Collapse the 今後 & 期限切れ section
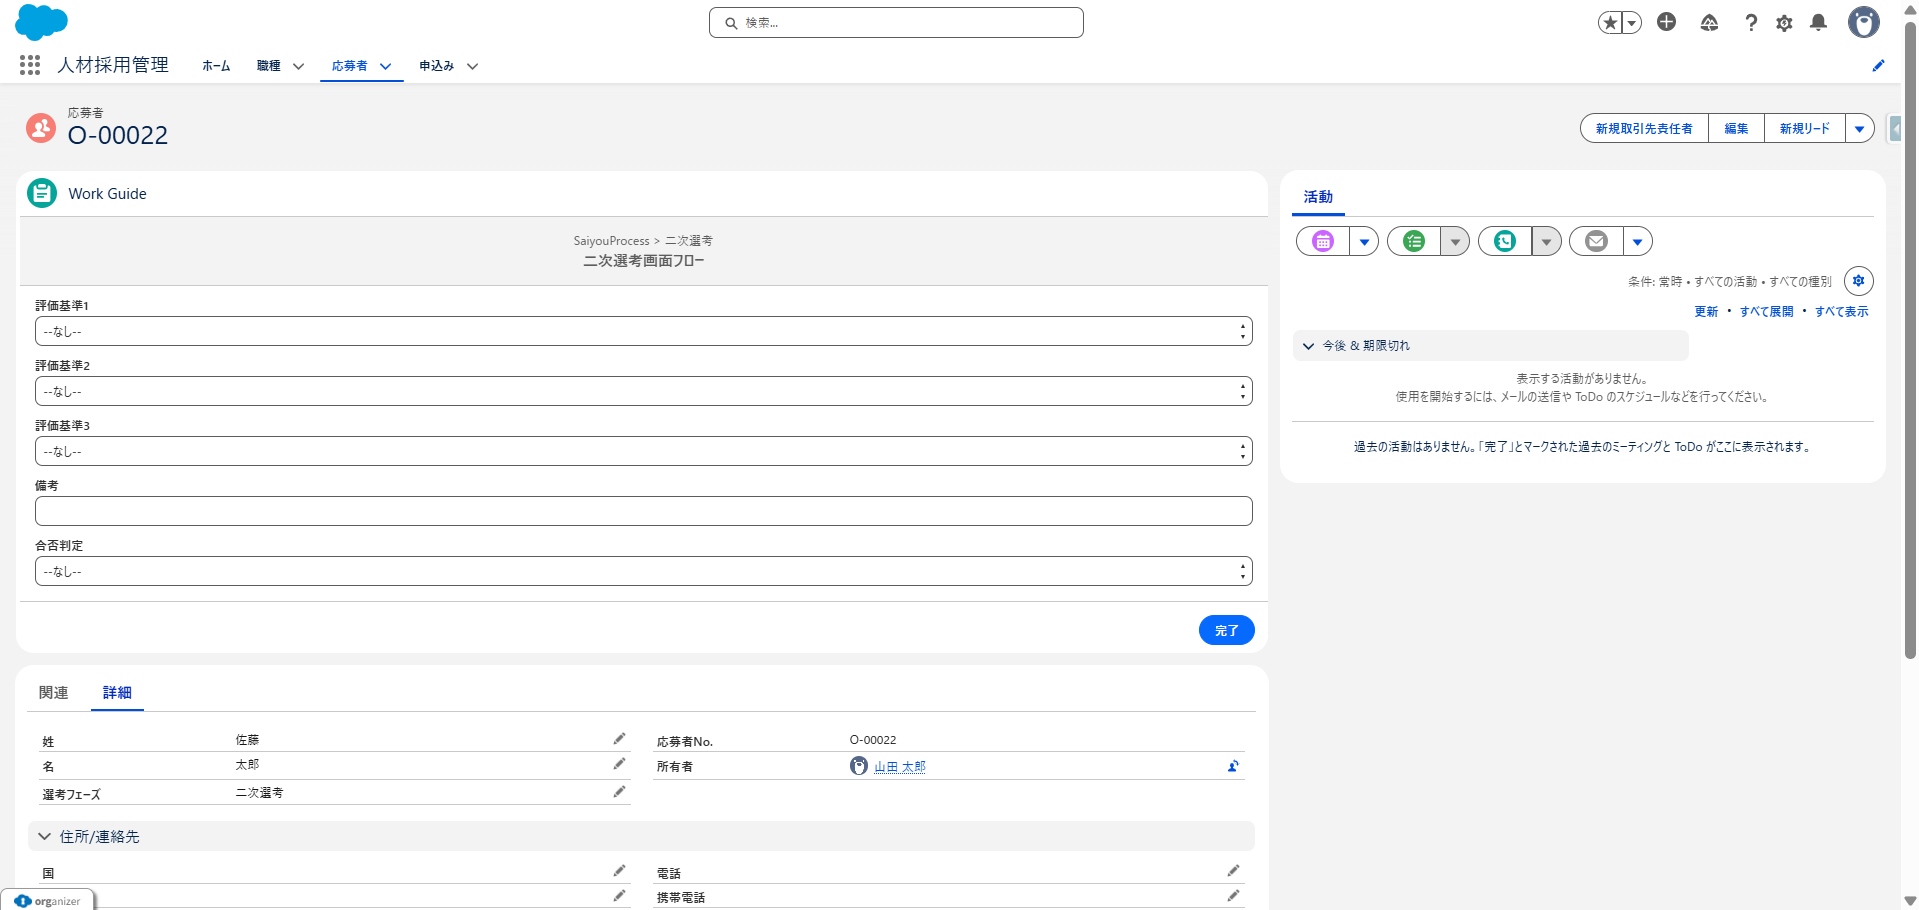Image resolution: width=1919 pixels, height=910 pixels. pos(1308,346)
